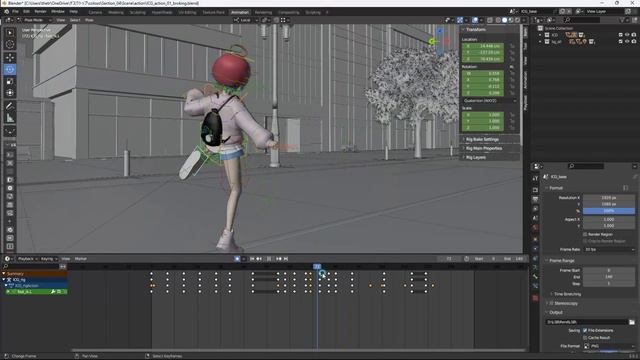This screenshot has width=640, height=360.
Task: Adjust the resolution percentage slider
Action: tap(609, 211)
